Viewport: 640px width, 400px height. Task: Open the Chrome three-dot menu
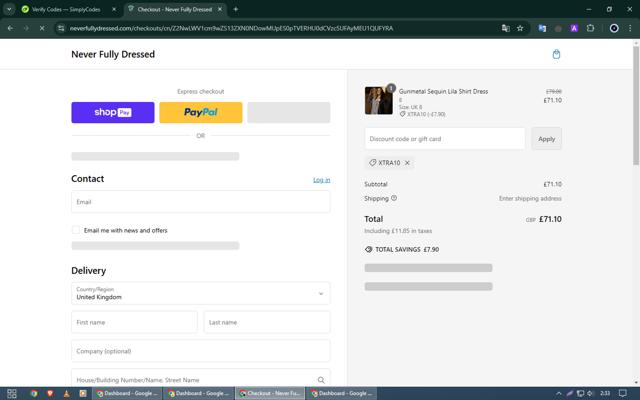point(630,28)
